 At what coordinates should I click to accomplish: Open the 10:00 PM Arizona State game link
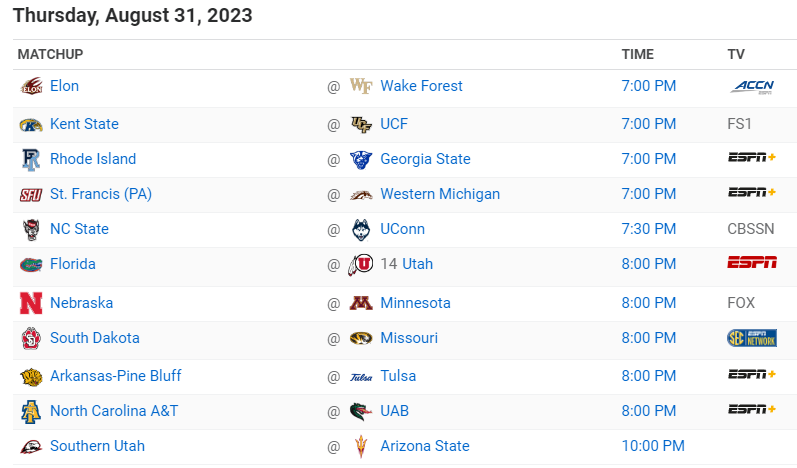click(x=653, y=446)
